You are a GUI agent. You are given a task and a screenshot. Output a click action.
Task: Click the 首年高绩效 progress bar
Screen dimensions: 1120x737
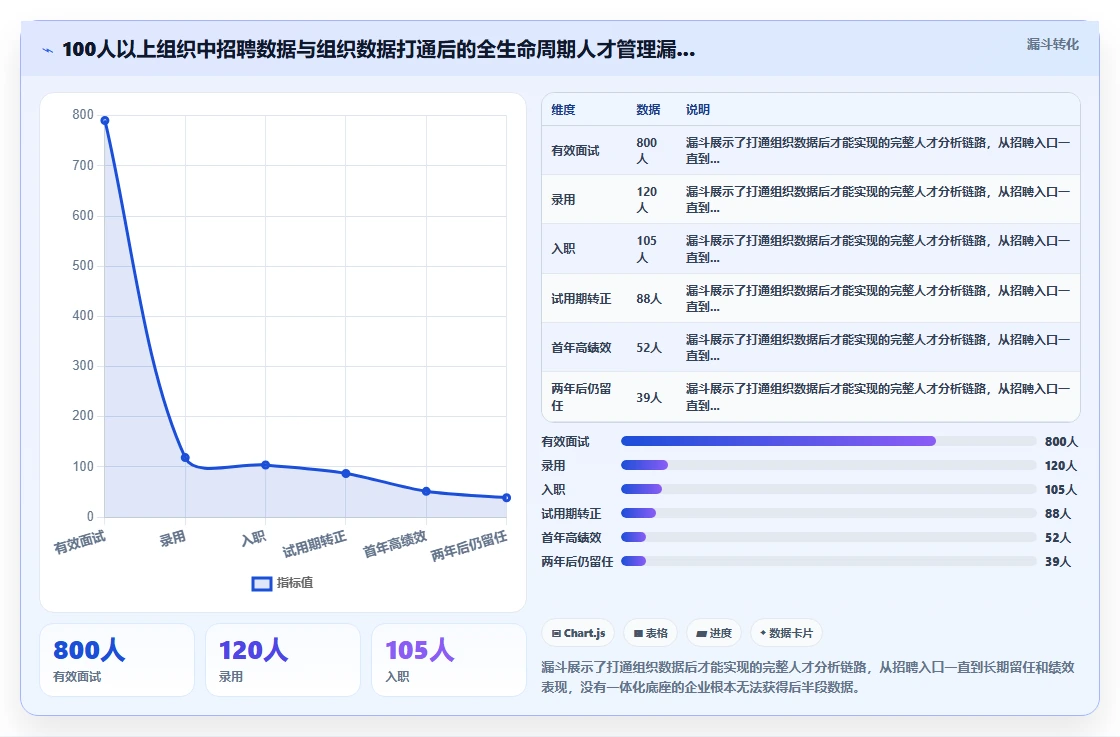point(829,537)
